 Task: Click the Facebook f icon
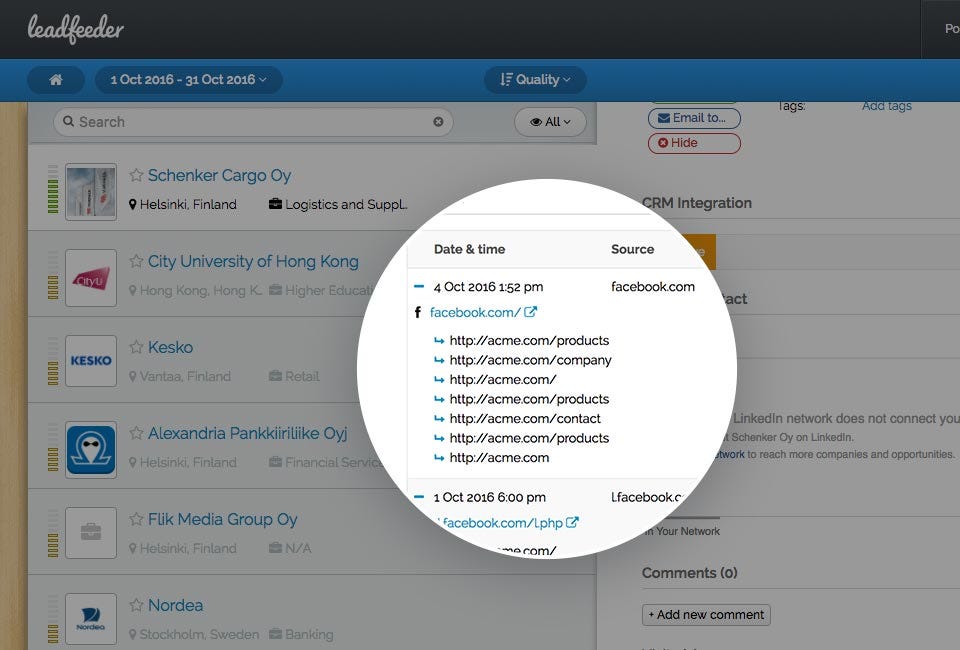[x=418, y=312]
